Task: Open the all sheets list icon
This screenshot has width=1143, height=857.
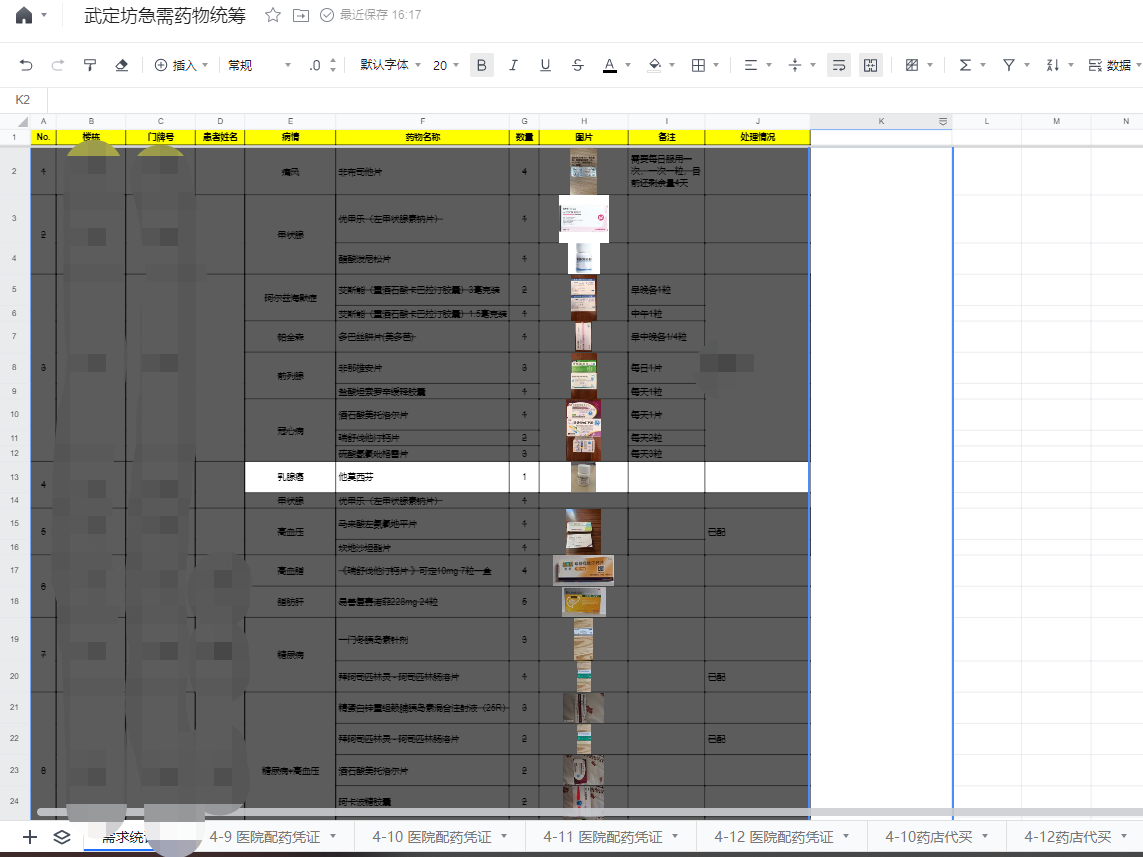Action: point(62,837)
